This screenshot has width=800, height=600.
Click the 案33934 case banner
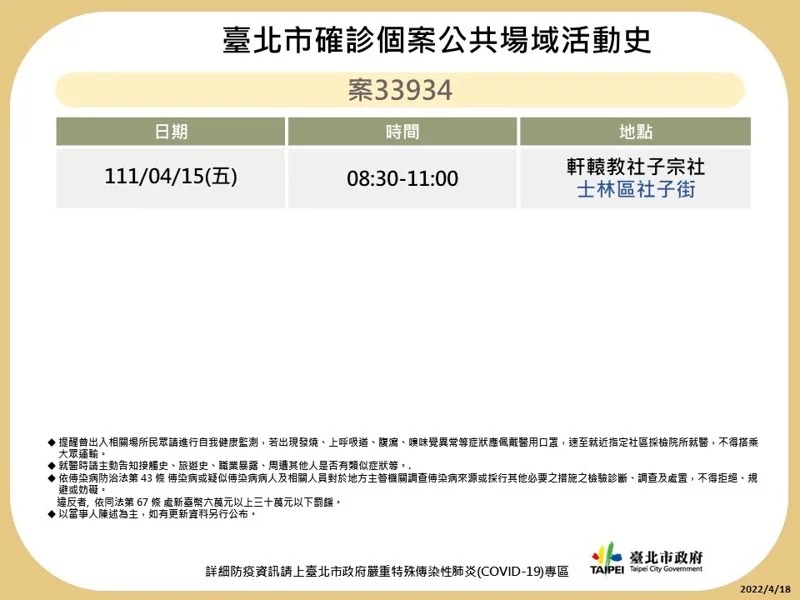pyautogui.click(x=400, y=90)
